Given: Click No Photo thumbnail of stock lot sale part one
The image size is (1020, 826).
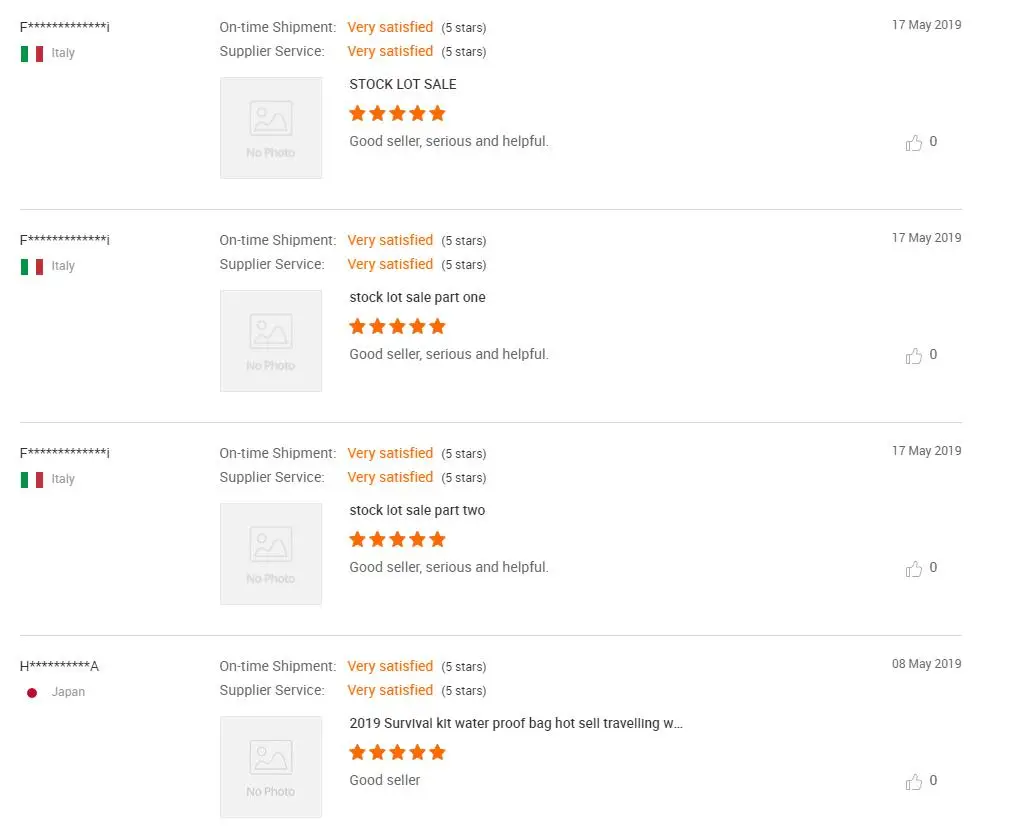Looking at the screenshot, I should [271, 341].
